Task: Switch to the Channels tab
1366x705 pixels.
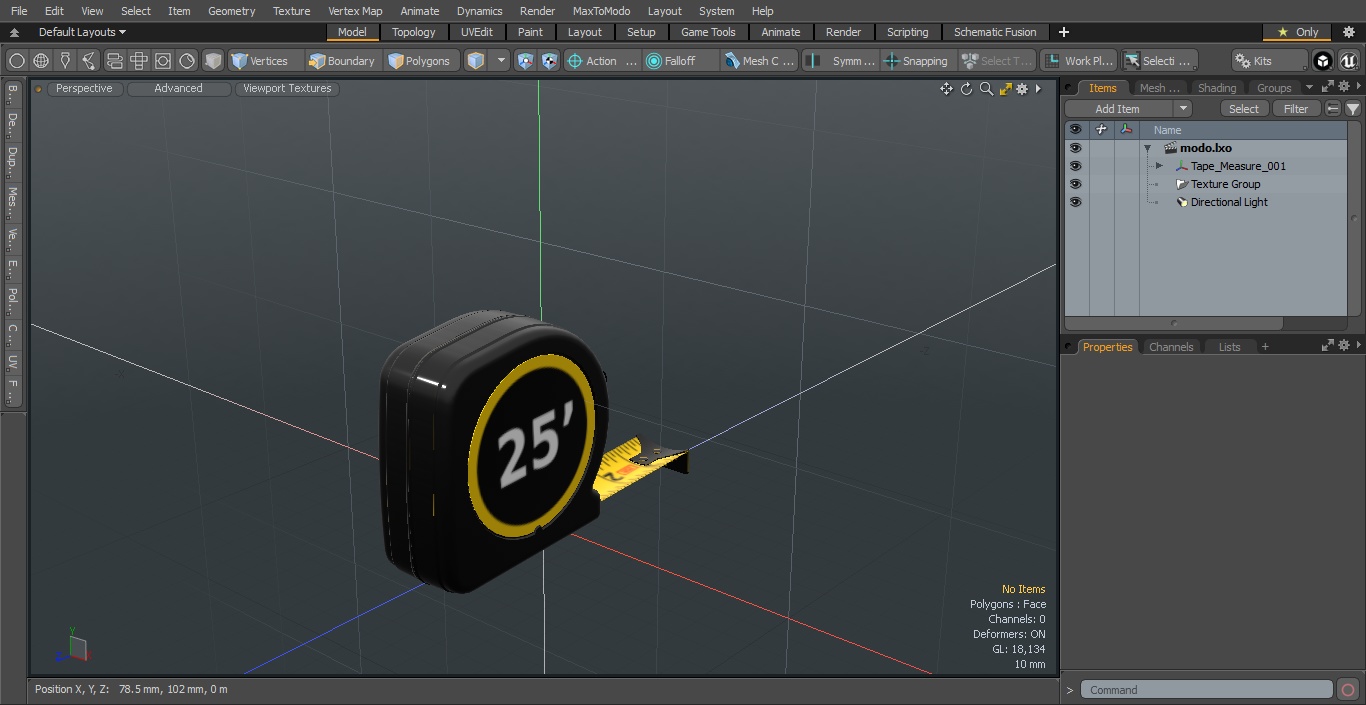Action: (1171, 347)
